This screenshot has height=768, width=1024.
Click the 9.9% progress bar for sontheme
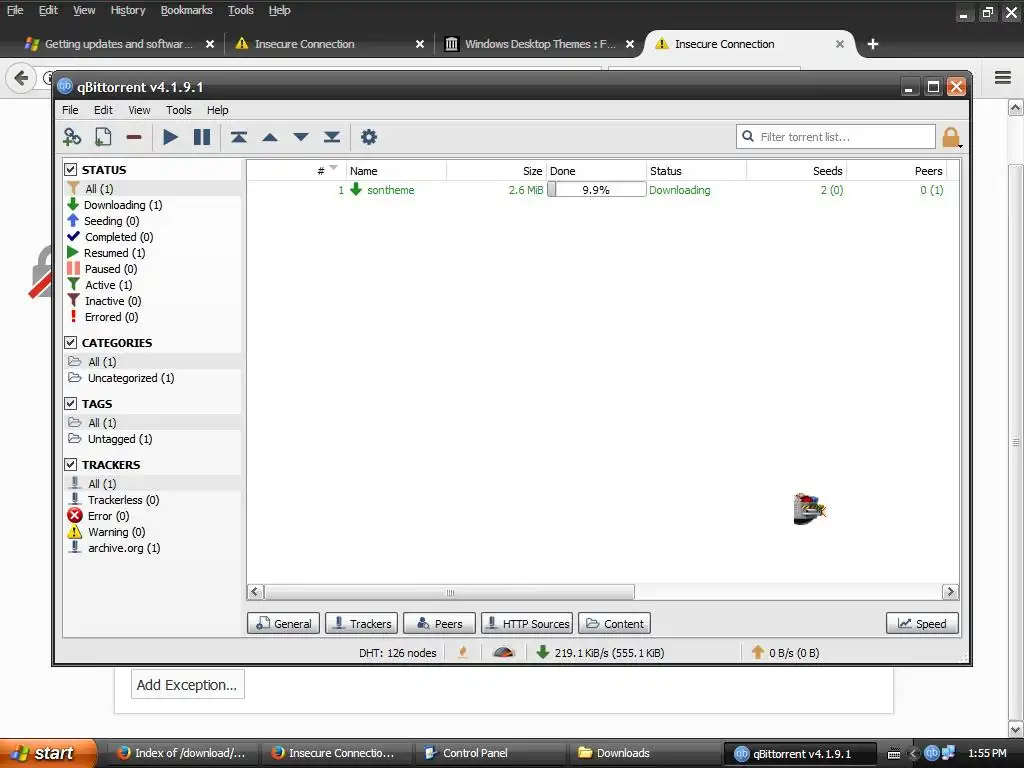tap(596, 189)
